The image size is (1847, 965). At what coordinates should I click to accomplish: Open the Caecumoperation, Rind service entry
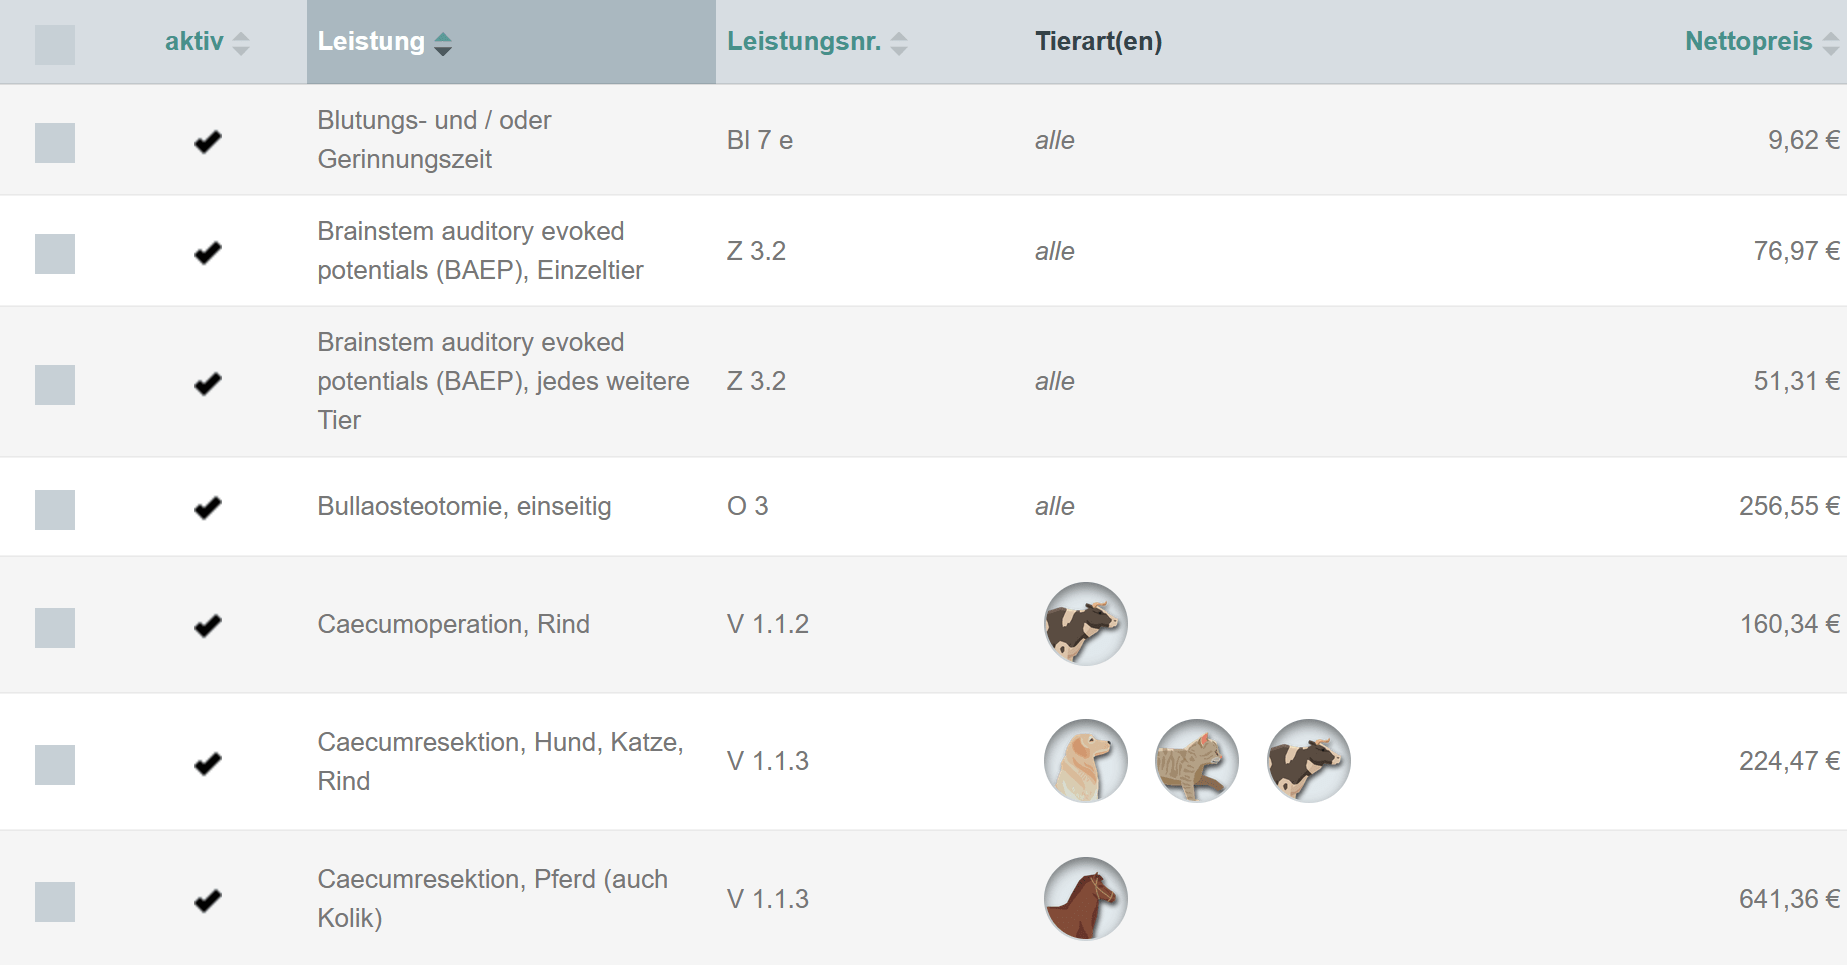(453, 624)
